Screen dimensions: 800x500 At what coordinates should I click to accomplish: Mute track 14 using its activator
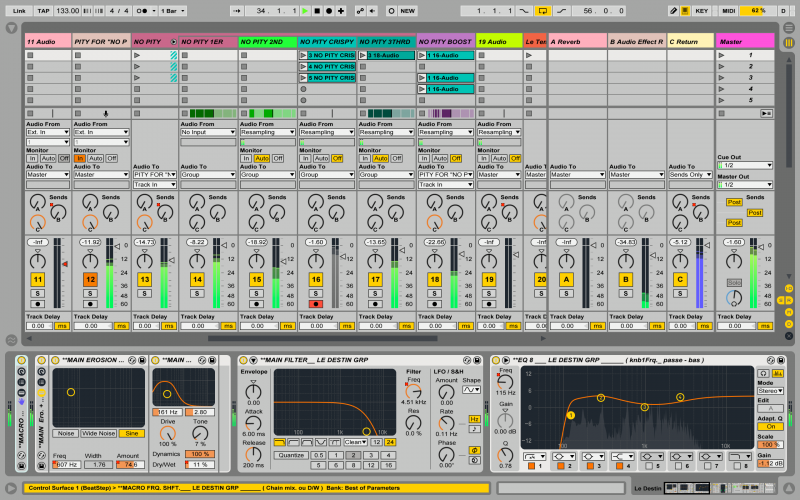197,279
